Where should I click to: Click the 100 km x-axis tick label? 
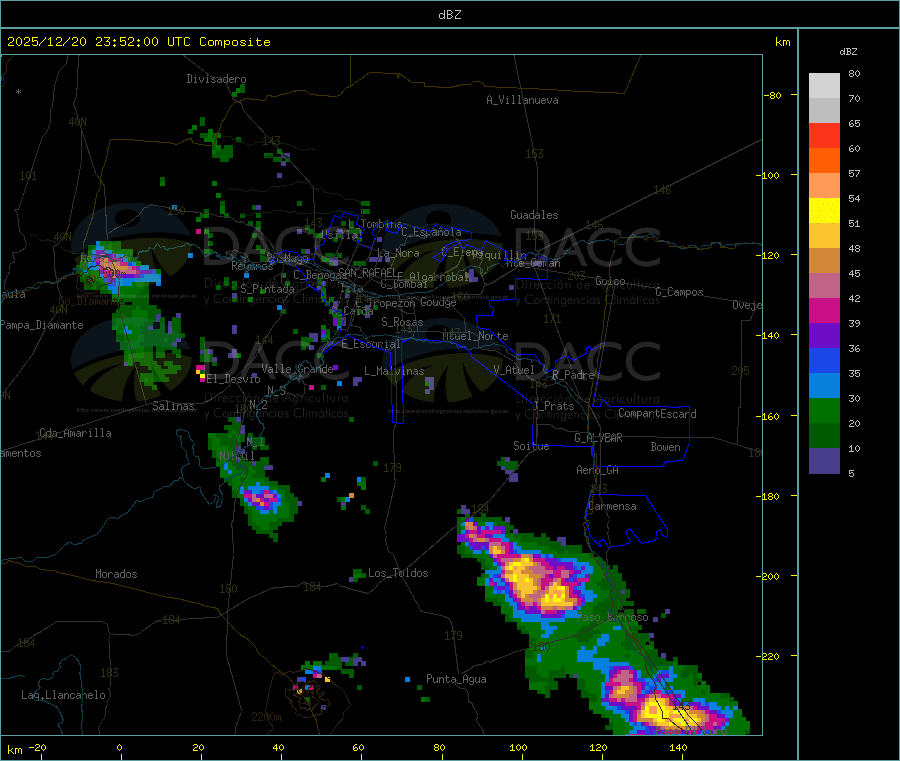(518, 747)
